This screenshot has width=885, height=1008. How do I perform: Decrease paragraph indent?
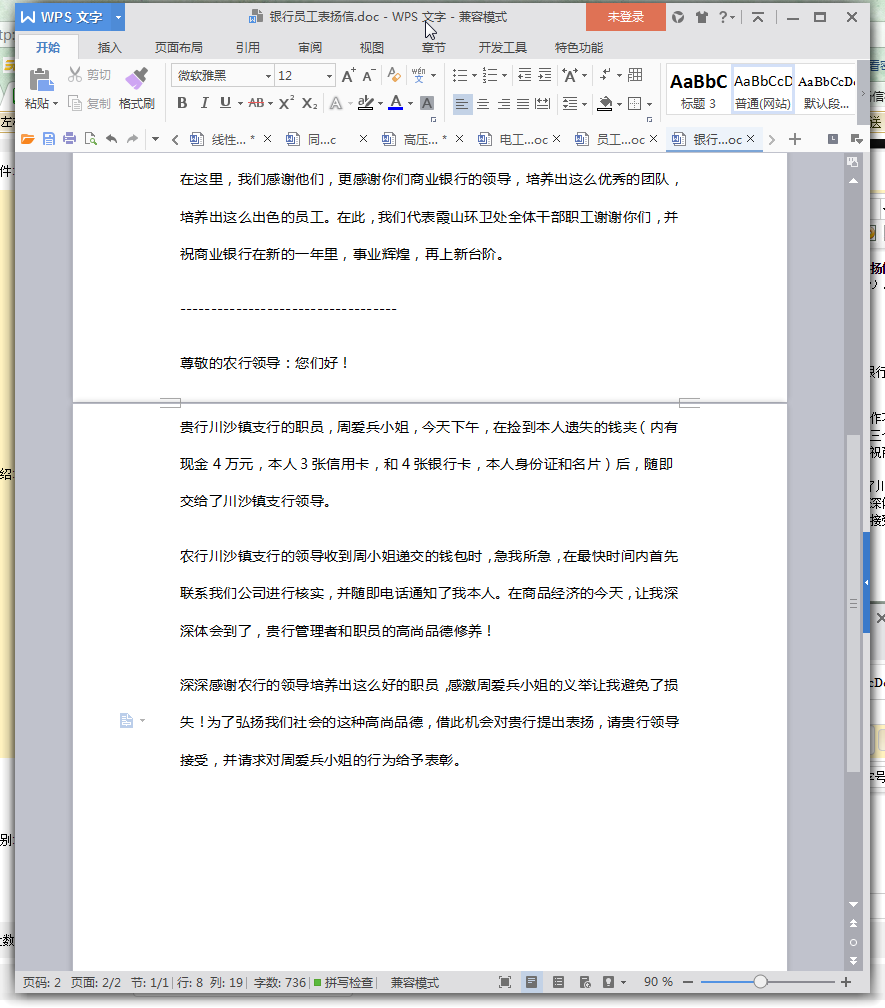pos(524,75)
